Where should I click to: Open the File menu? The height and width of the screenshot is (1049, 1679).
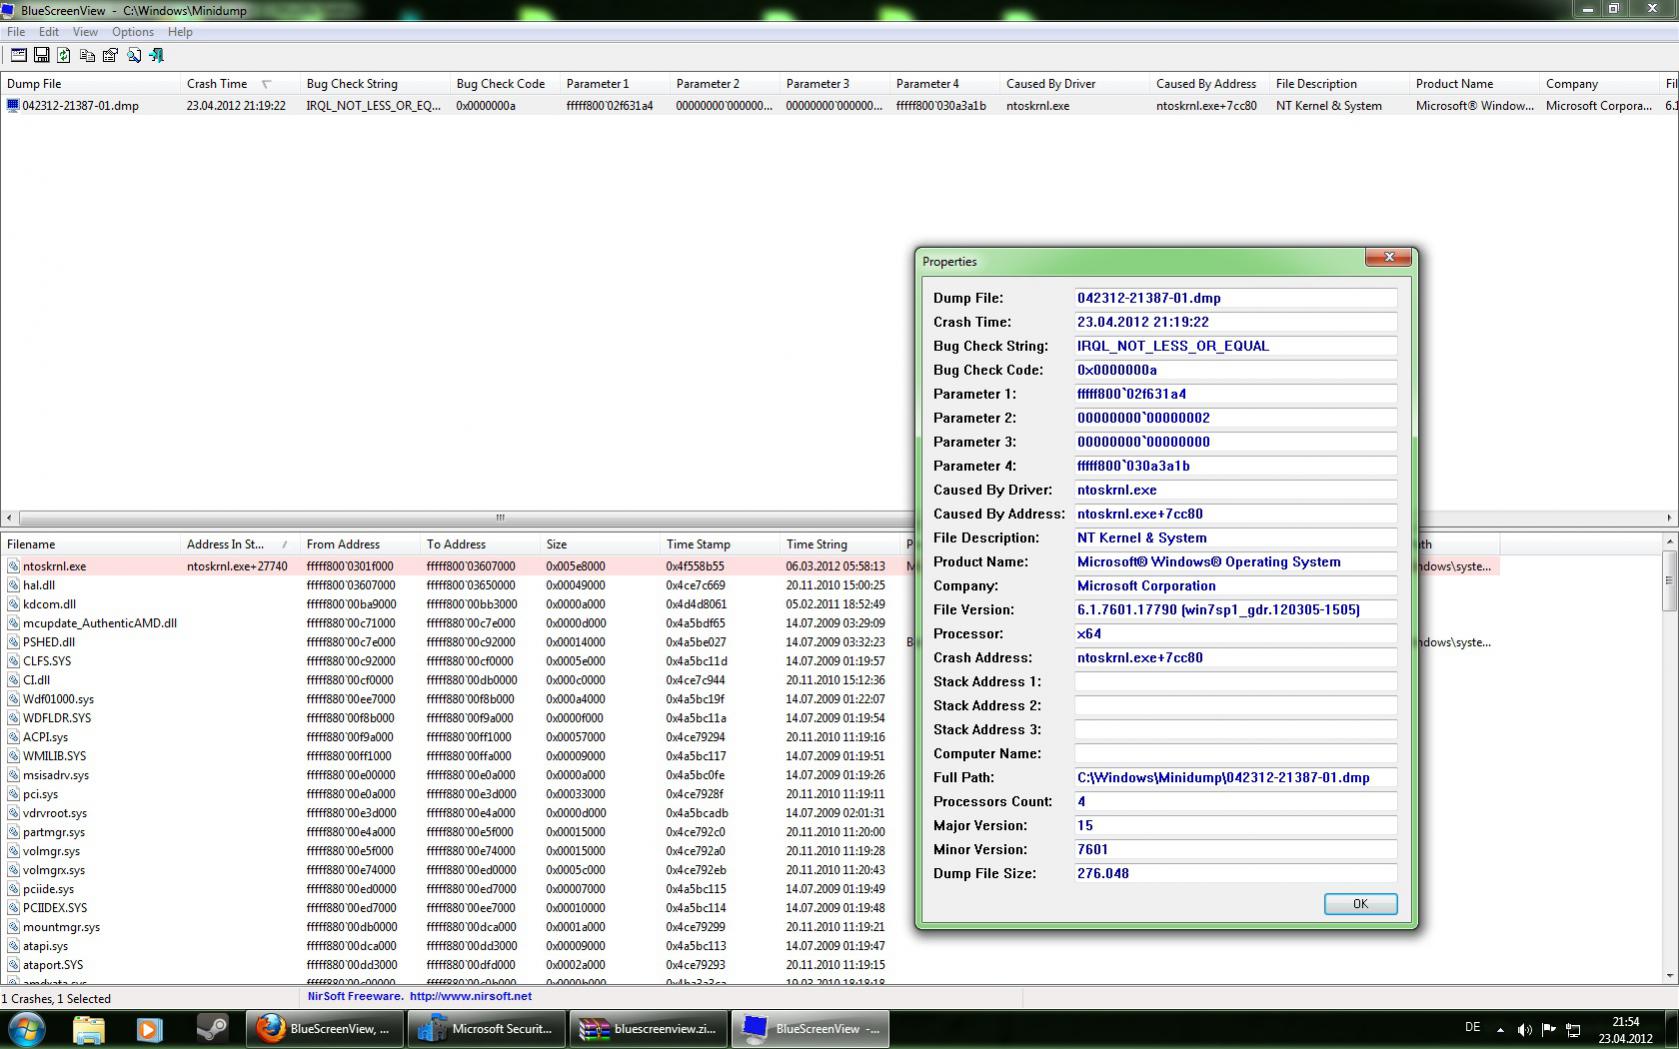click(x=16, y=32)
